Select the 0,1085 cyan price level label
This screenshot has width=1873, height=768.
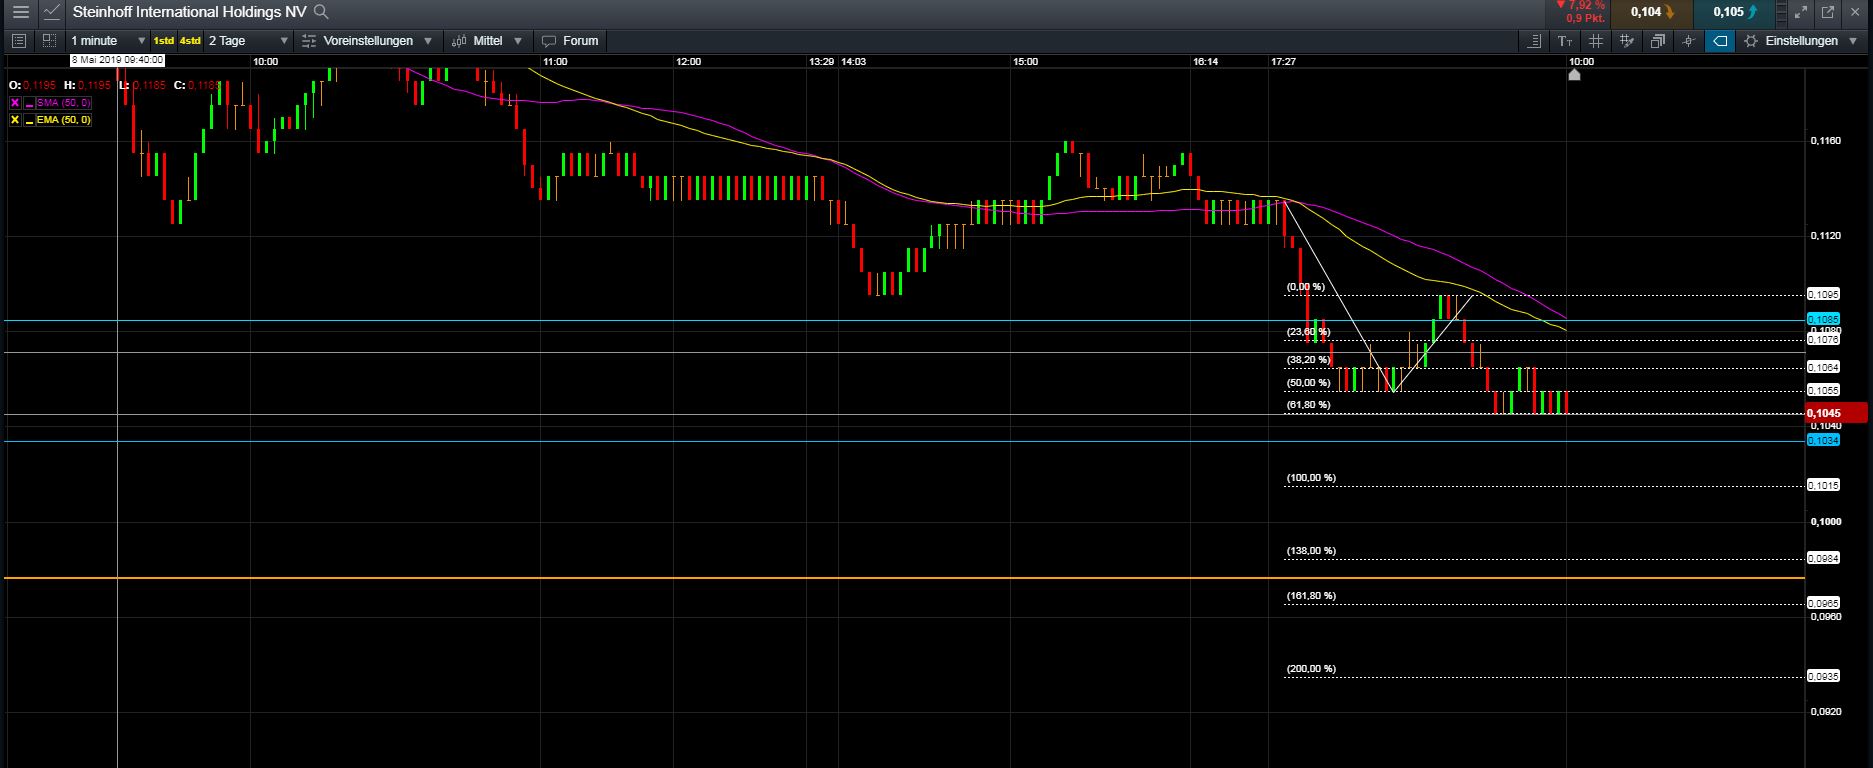pyautogui.click(x=1824, y=319)
